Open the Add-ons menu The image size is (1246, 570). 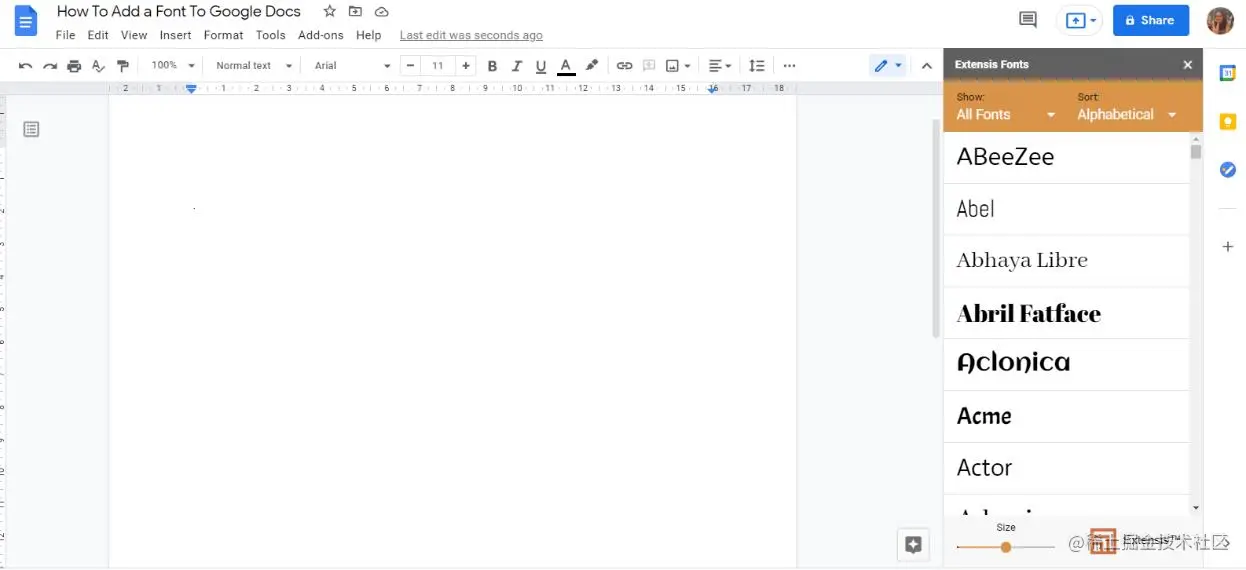pyautogui.click(x=321, y=35)
